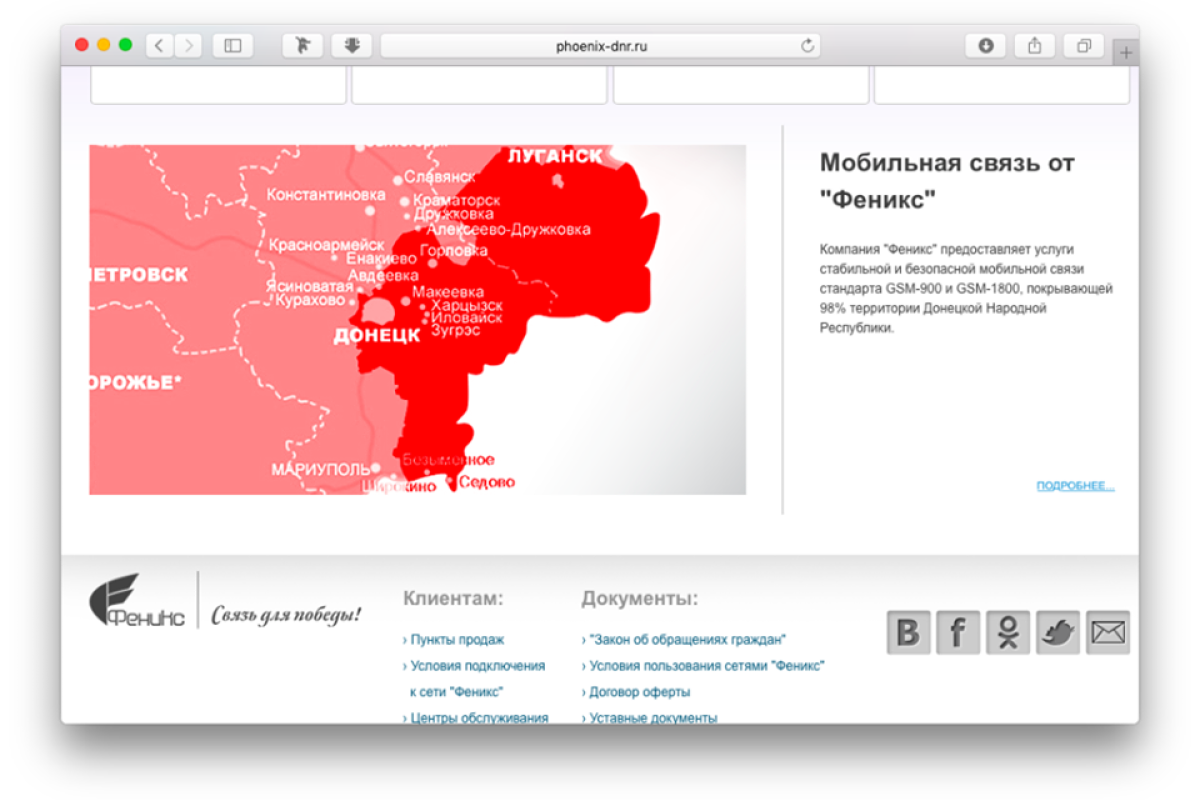Open the Пункты продаж link

click(x=457, y=640)
